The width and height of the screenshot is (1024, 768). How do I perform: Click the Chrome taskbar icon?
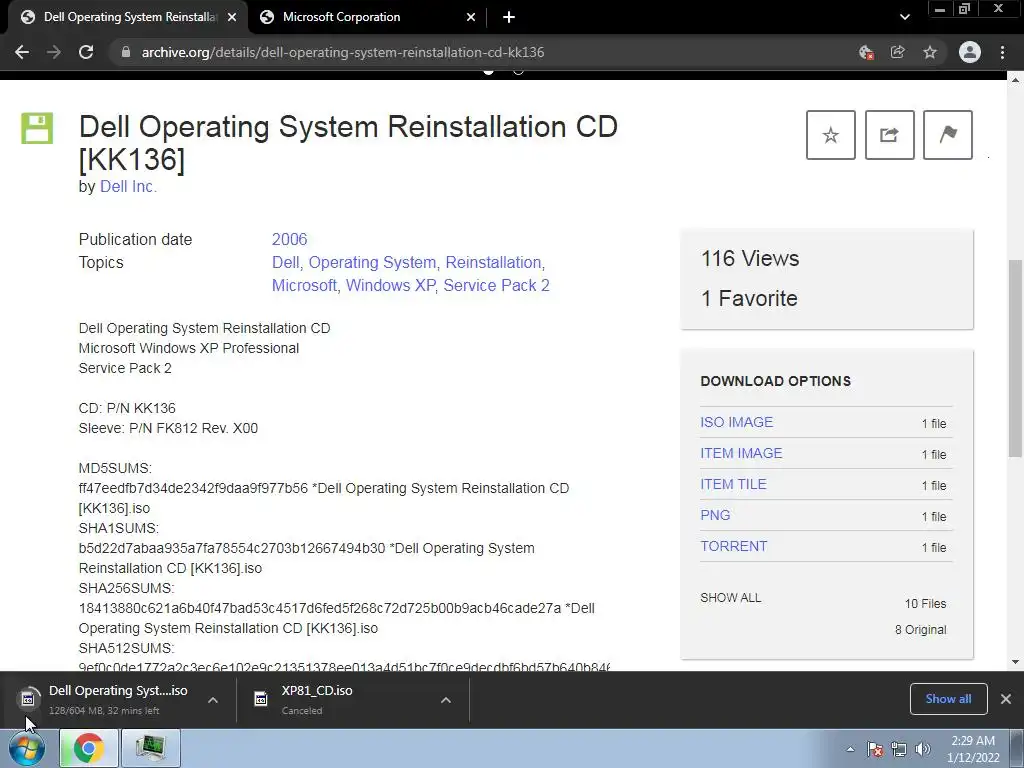point(88,748)
